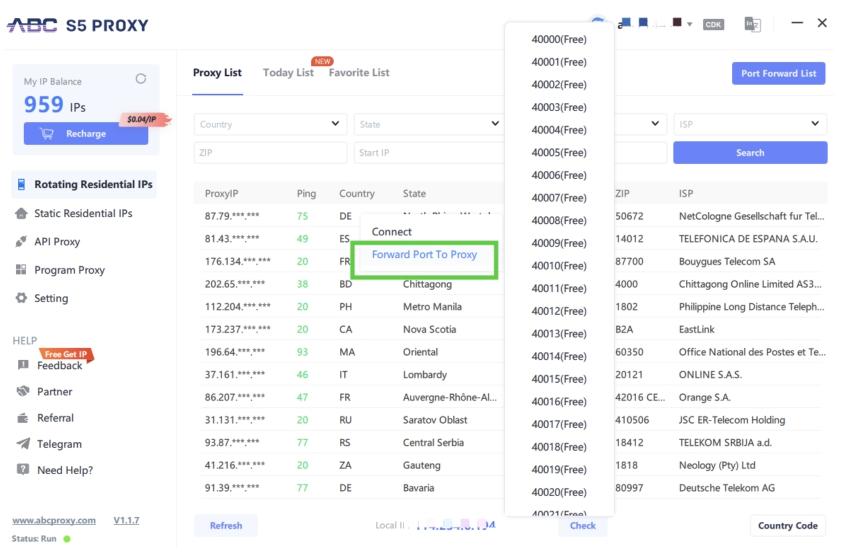Open the Setting gear icon

[x=21, y=298]
